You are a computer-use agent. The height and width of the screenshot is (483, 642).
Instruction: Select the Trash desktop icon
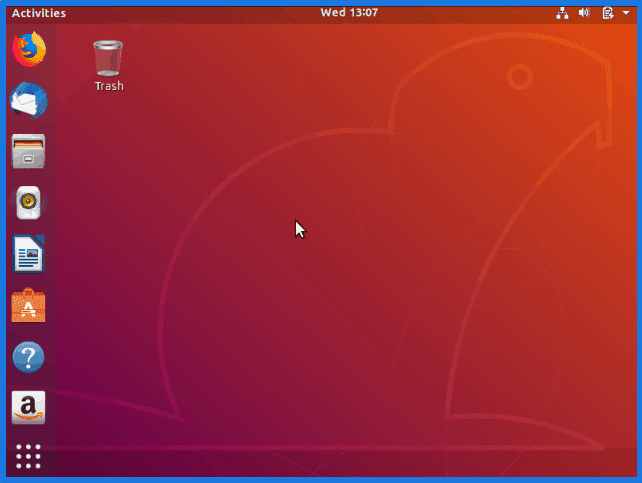(x=109, y=65)
